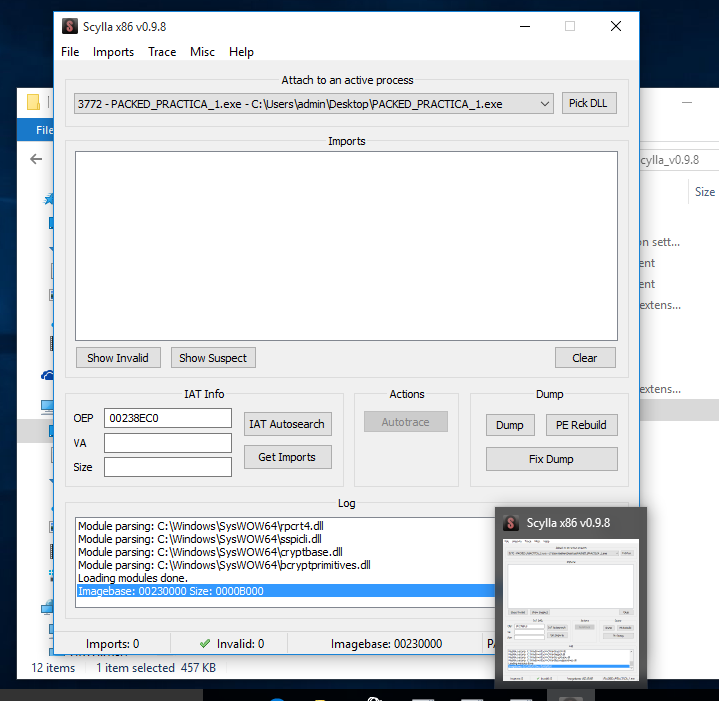719x701 pixels.
Task: Click the green checkmark in the status bar
Action: click(205, 644)
